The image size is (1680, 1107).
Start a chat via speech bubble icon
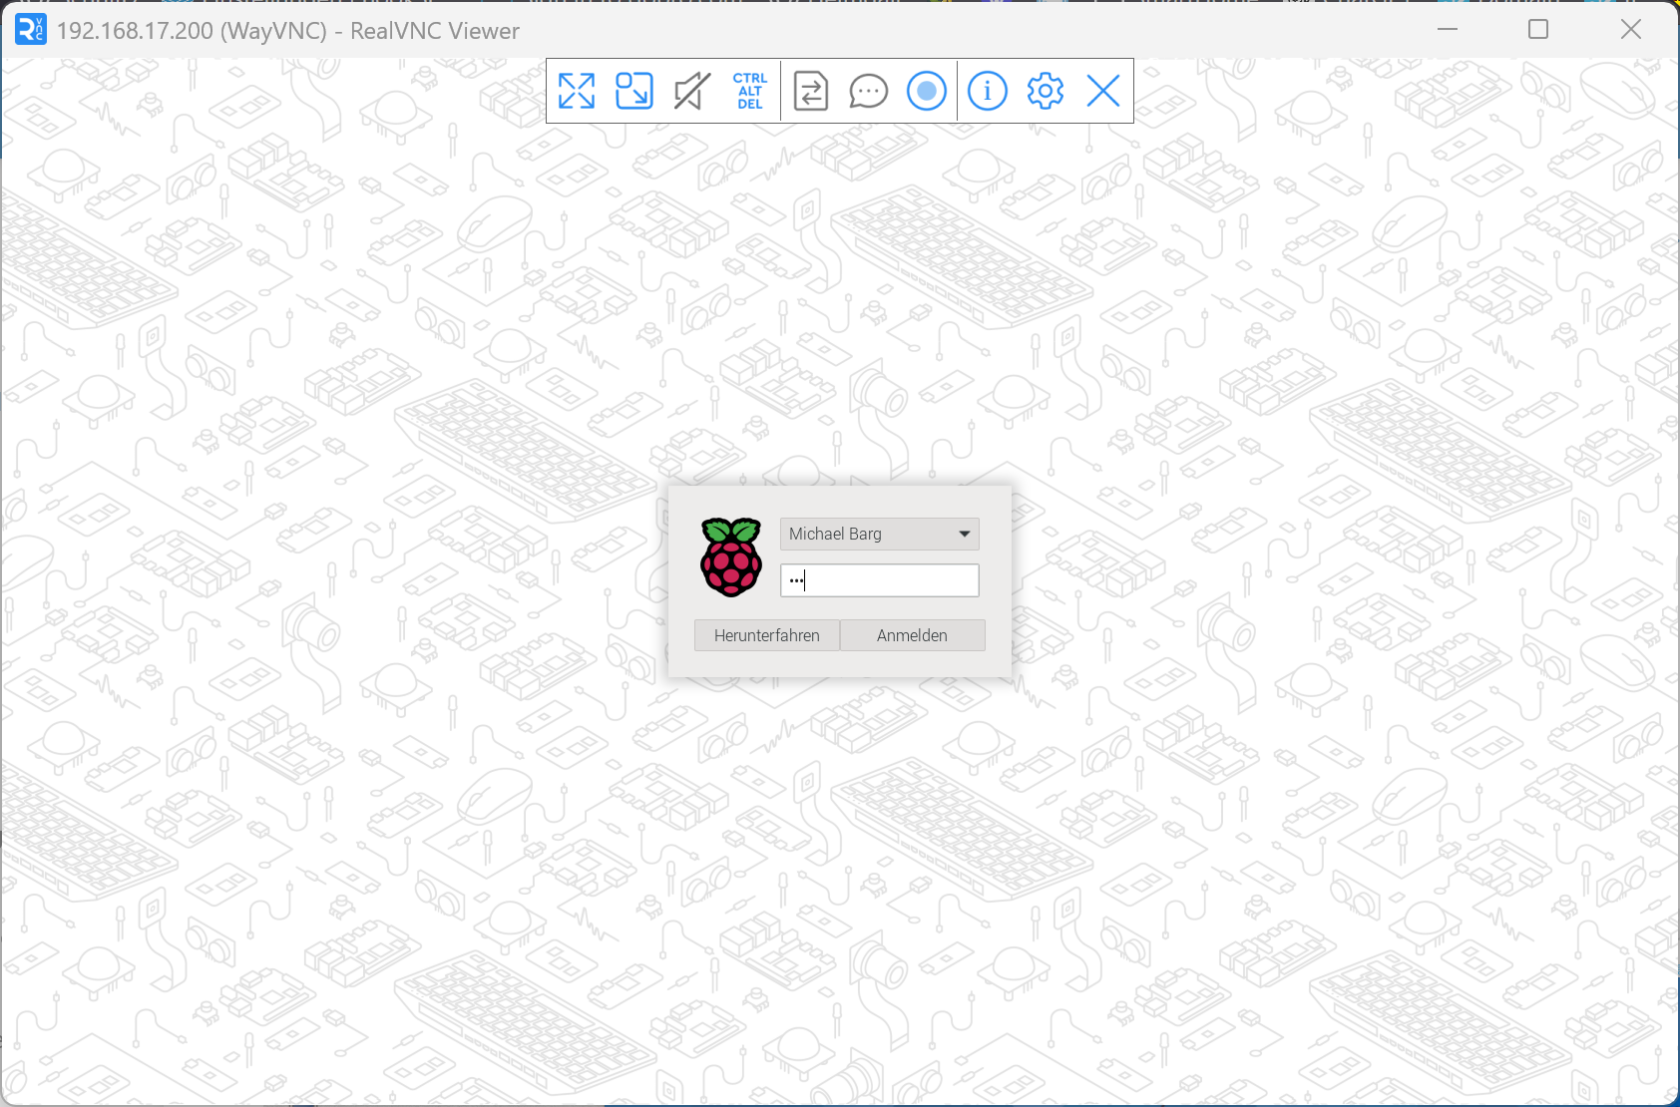click(868, 91)
